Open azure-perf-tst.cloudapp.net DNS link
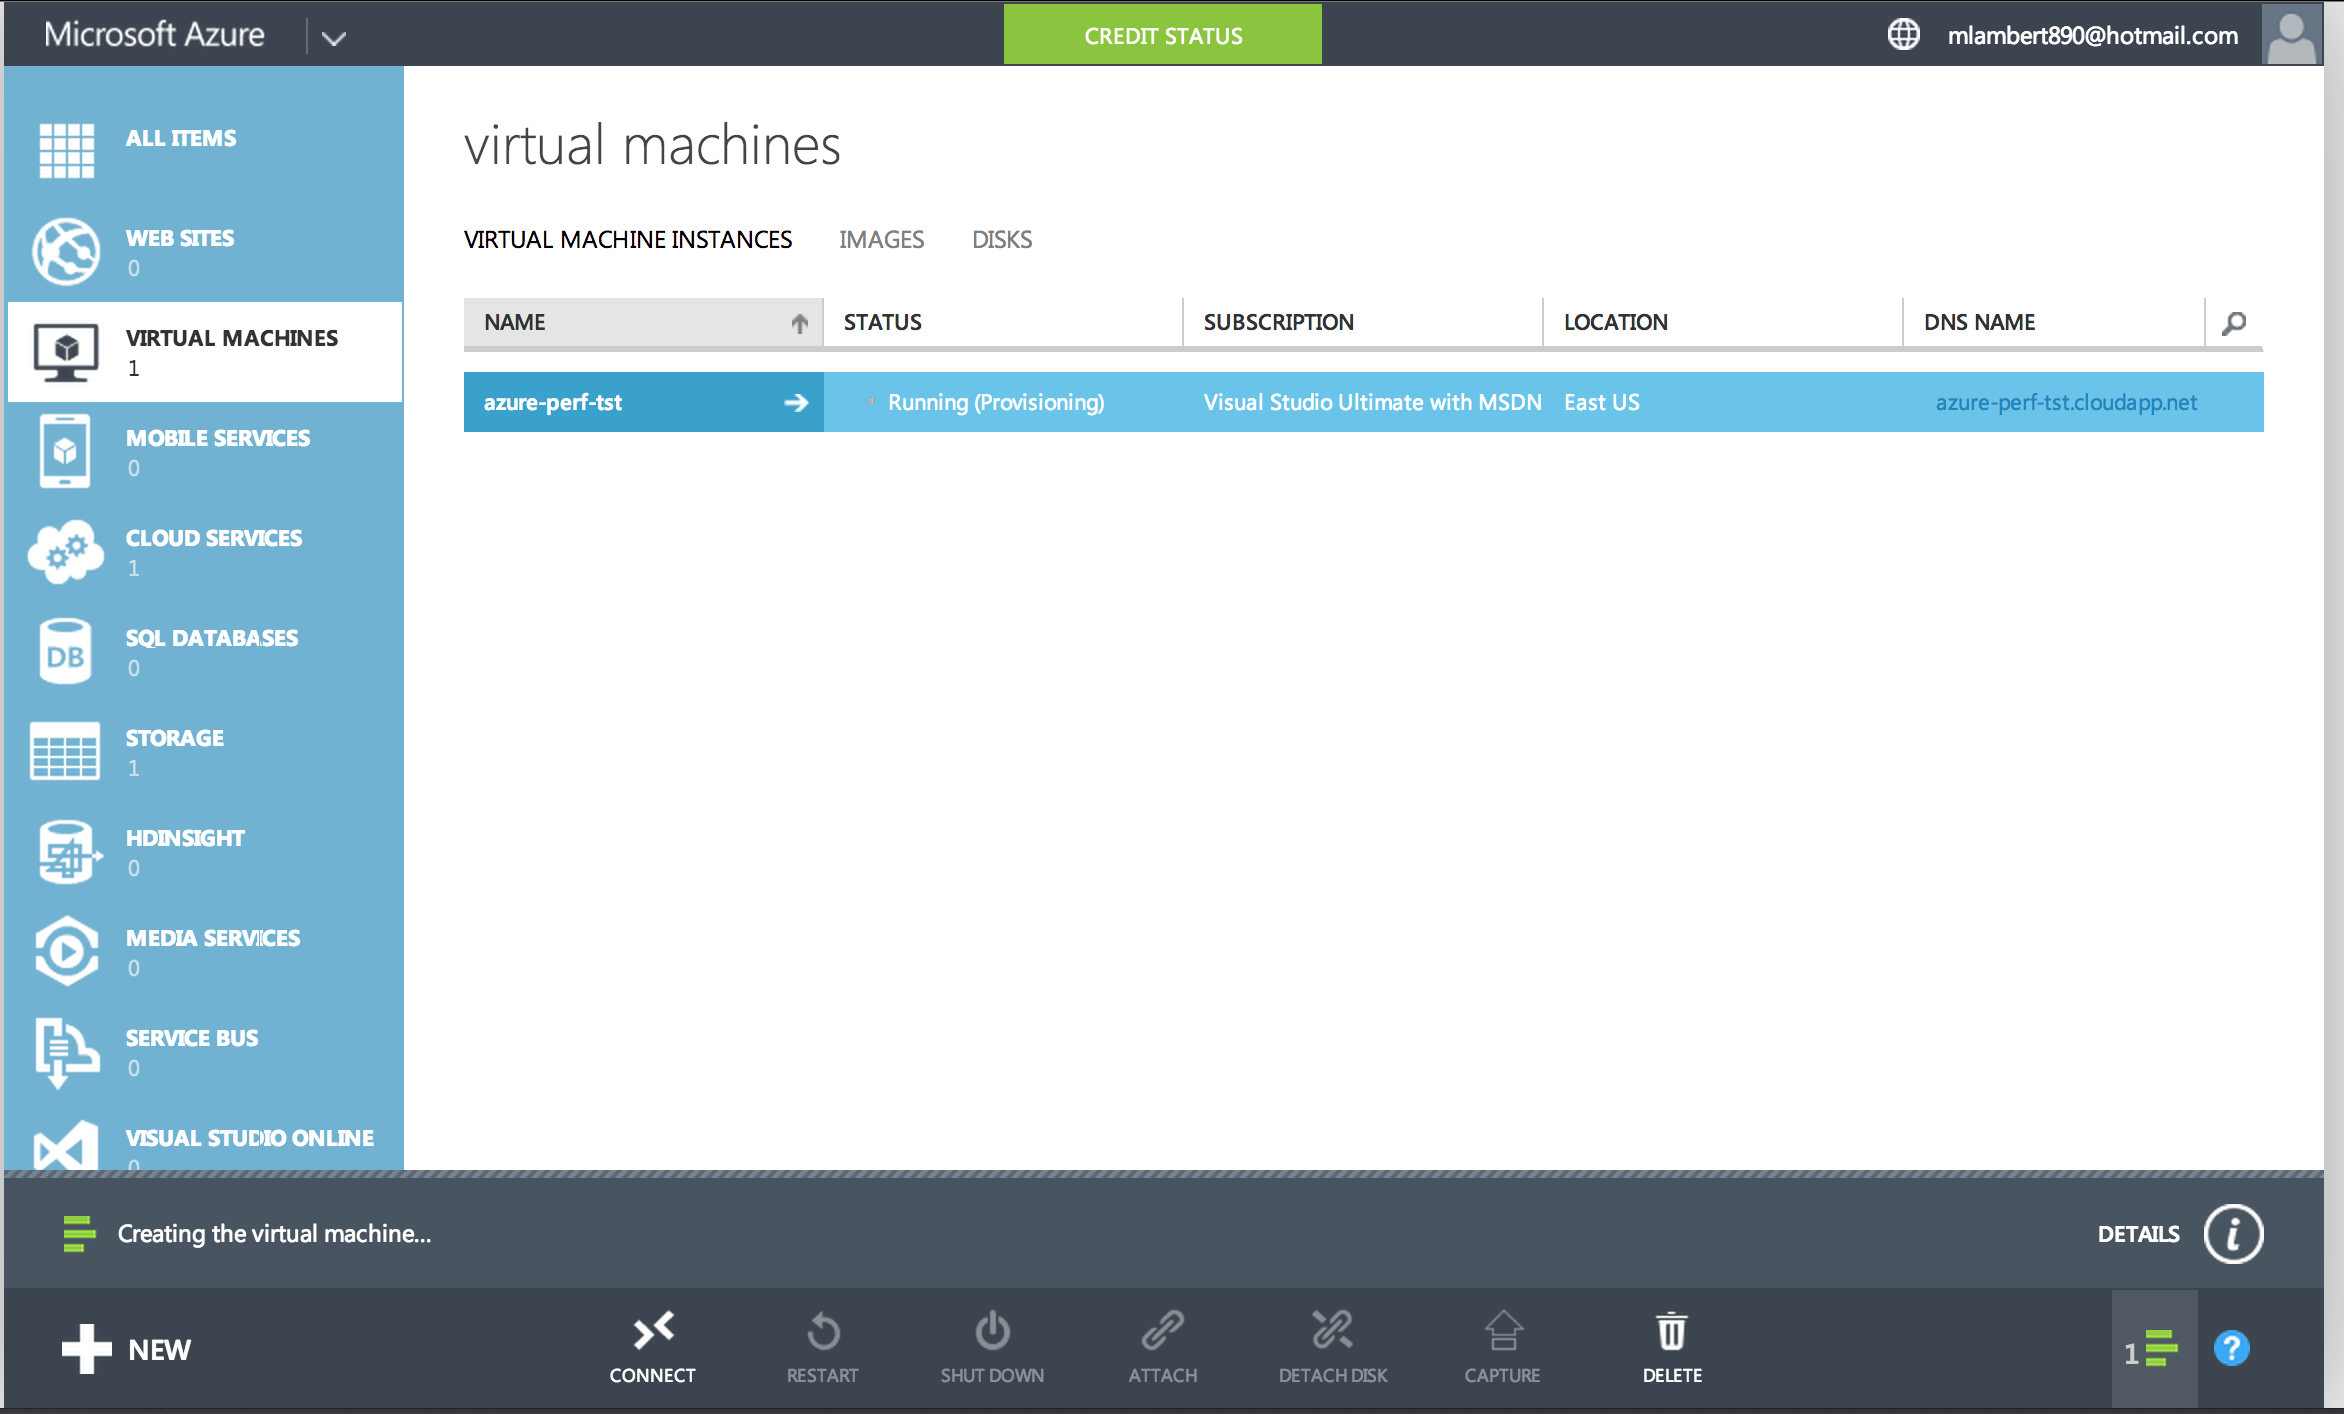Image resolution: width=2344 pixels, height=1414 pixels. pyautogui.click(x=2066, y=403)
